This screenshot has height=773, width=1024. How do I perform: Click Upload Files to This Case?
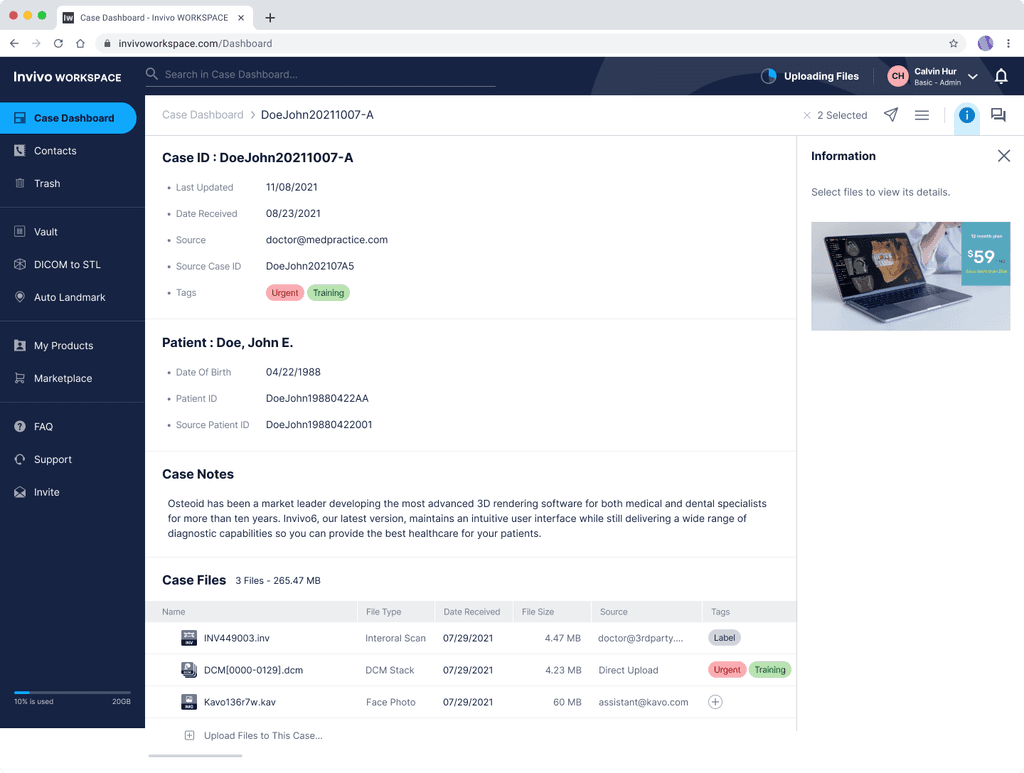click(x=263, y=736)
